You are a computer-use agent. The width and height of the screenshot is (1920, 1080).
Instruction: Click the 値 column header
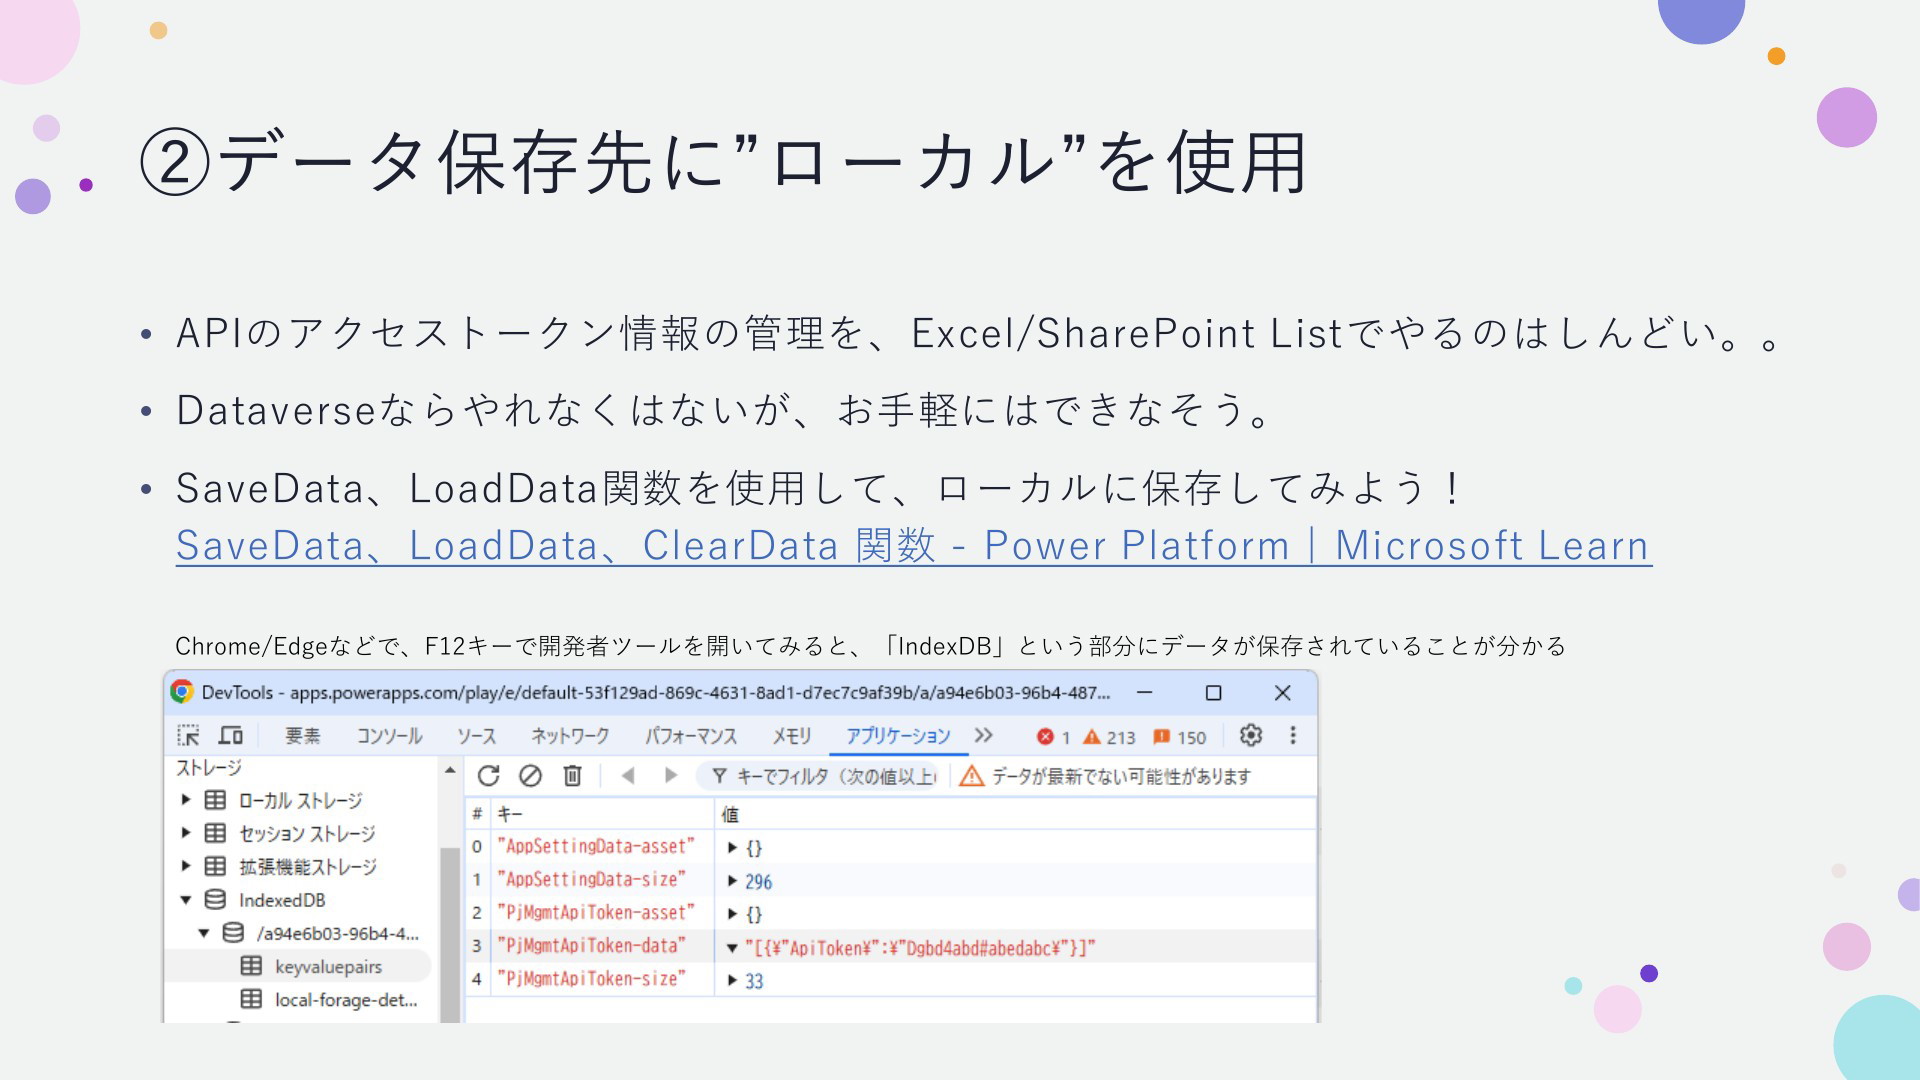1016,814
